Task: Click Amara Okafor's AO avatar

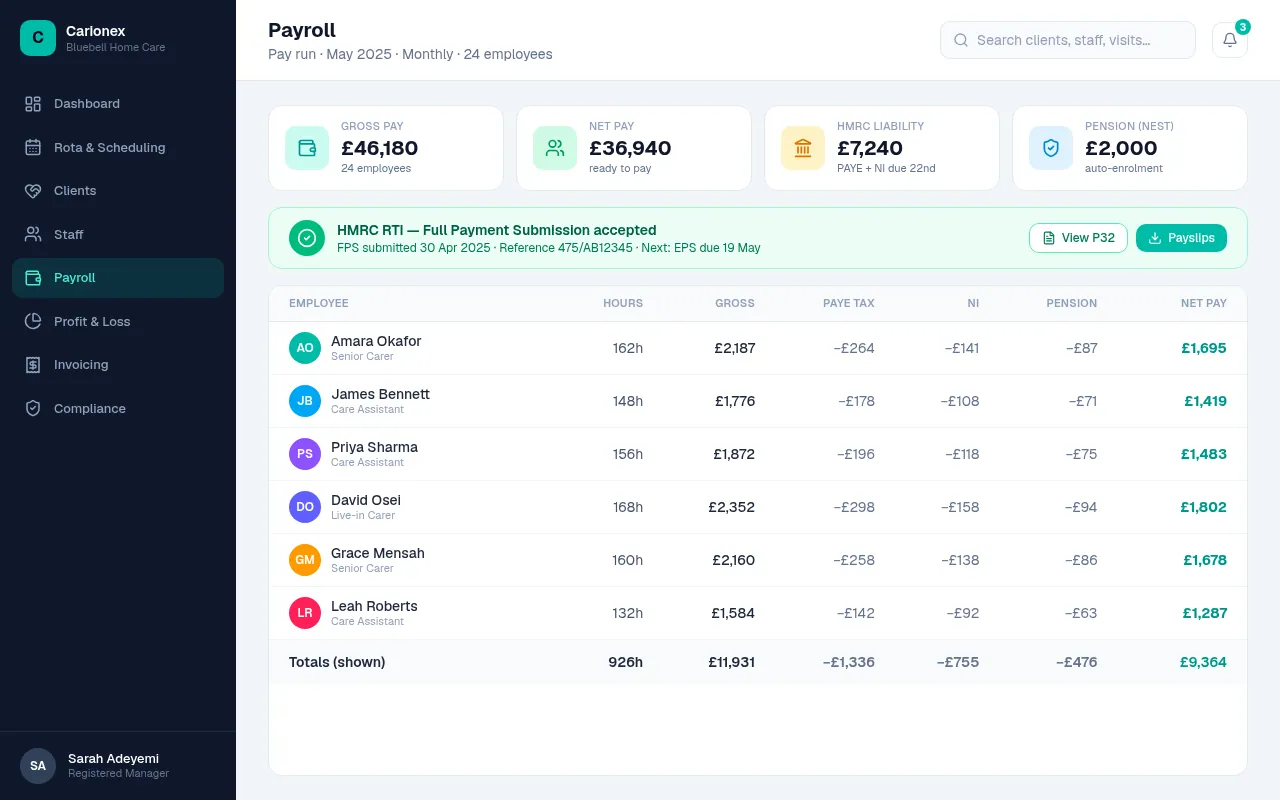Action: pyautogui.click(x=305, y=348)
